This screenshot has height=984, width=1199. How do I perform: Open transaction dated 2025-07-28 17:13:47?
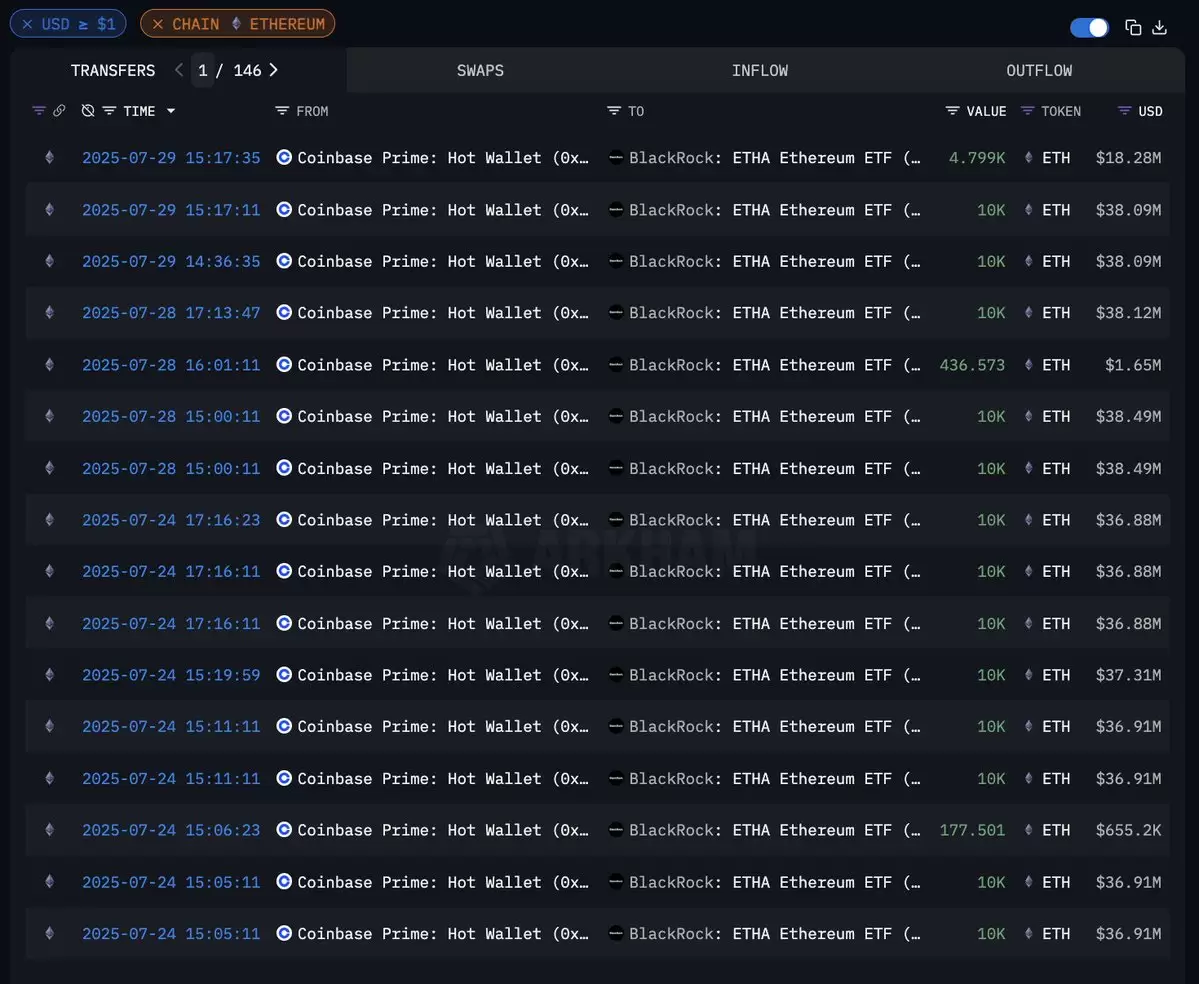(x=171, y=313)
